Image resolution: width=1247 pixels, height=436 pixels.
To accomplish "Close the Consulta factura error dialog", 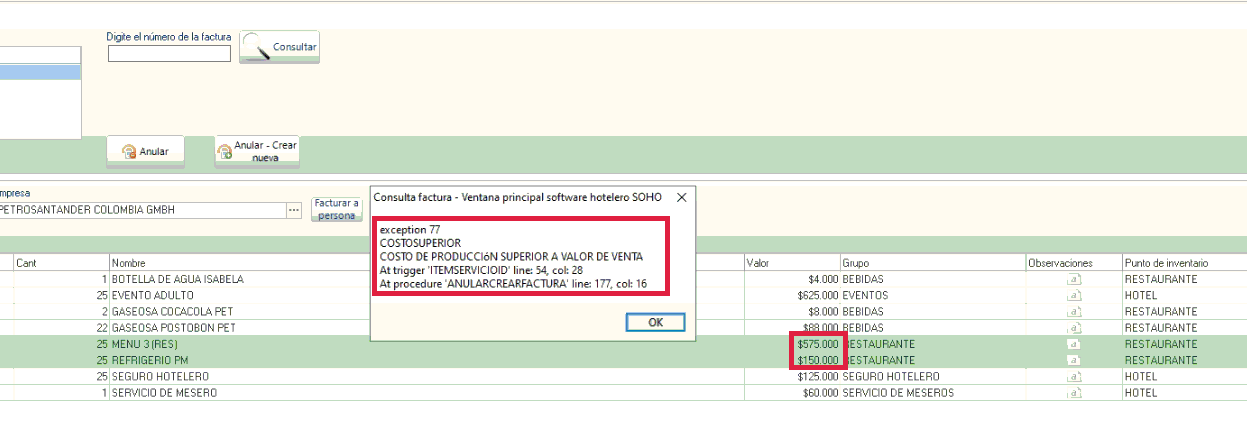I will [681, 197].
